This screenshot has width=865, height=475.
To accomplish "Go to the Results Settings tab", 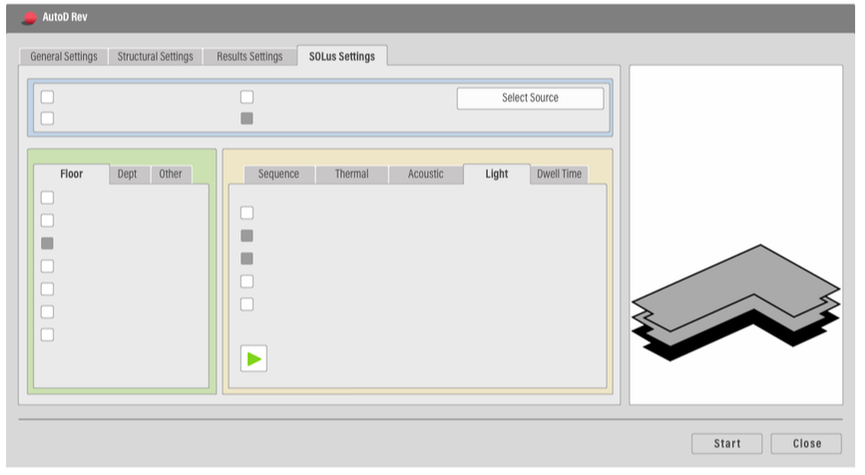I will [x=250, y=57].
